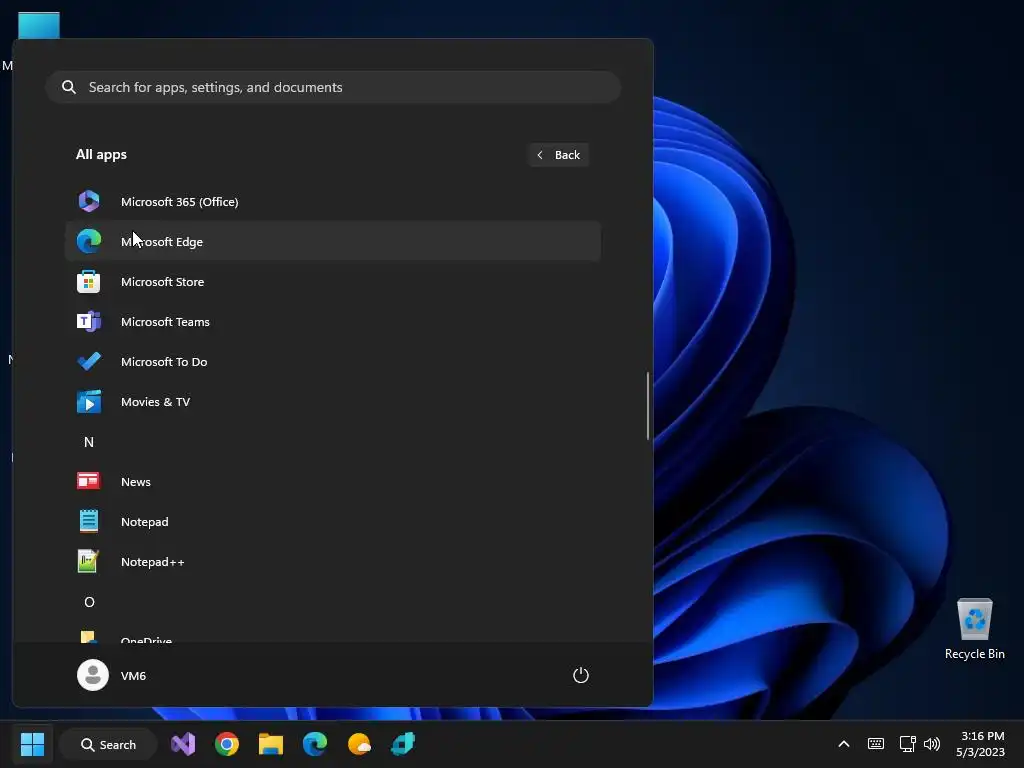Image resolution: width=1024 pixels, height=768 pixels.
Task: Launch the Notepad icon
Action: point(89,521)
